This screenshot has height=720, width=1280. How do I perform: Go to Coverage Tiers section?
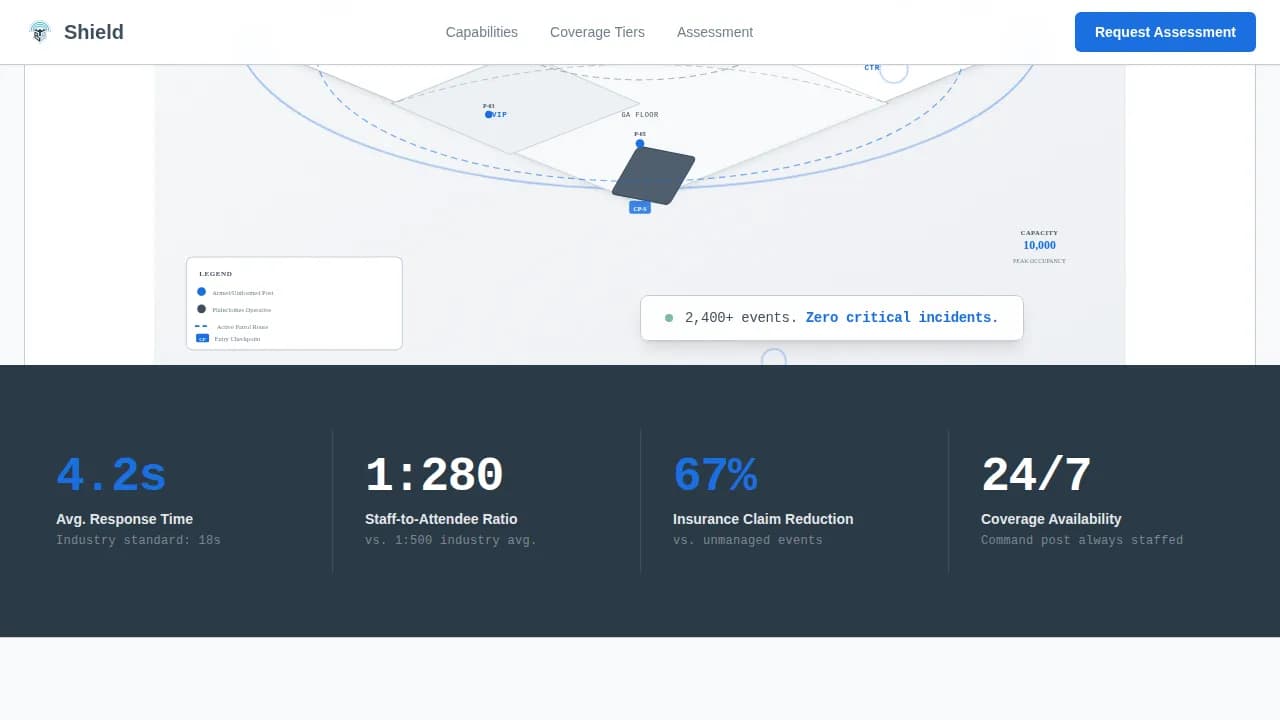[x=597, y=32]
